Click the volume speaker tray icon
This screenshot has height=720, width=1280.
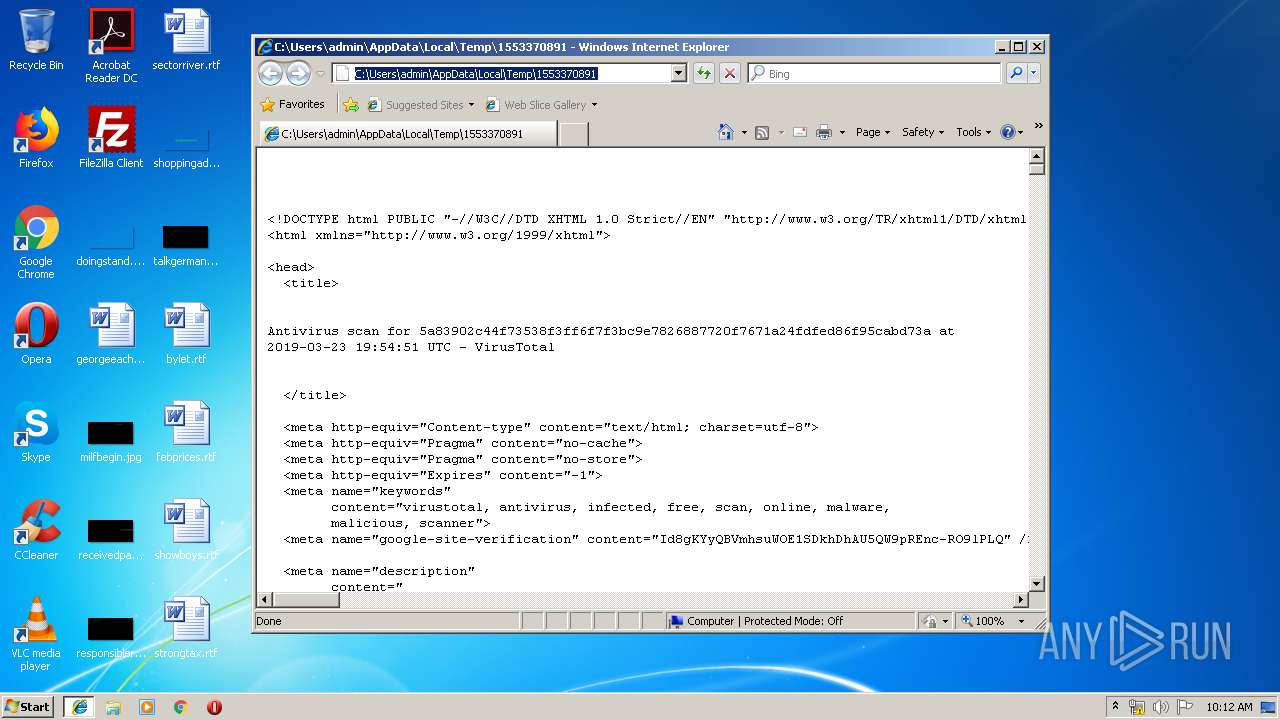(1161, 706)
